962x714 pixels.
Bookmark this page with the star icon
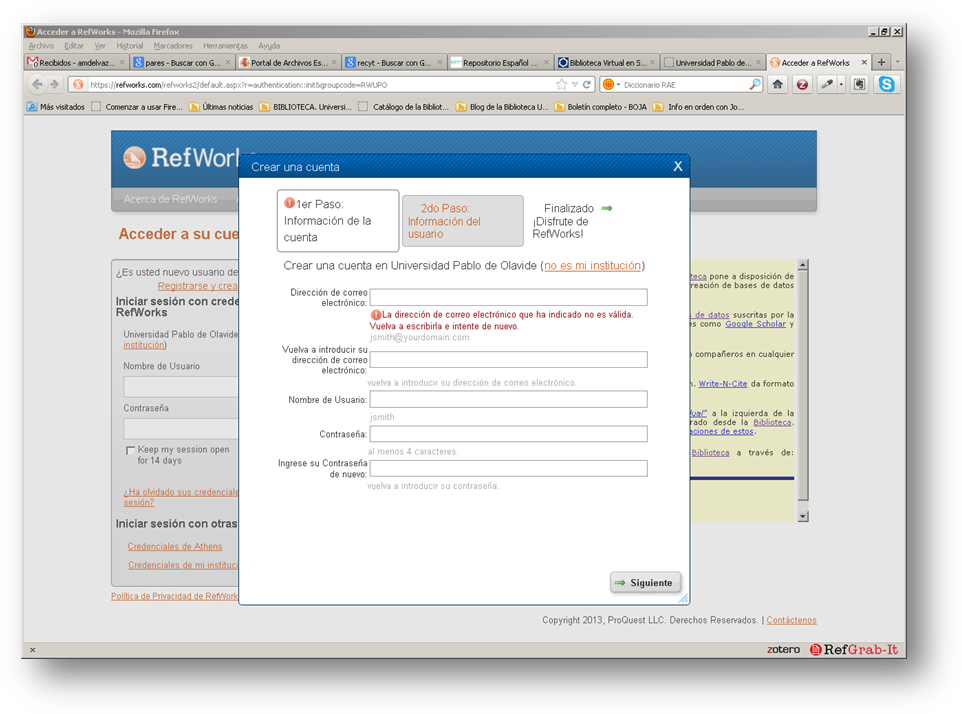(x=561, y=85)
